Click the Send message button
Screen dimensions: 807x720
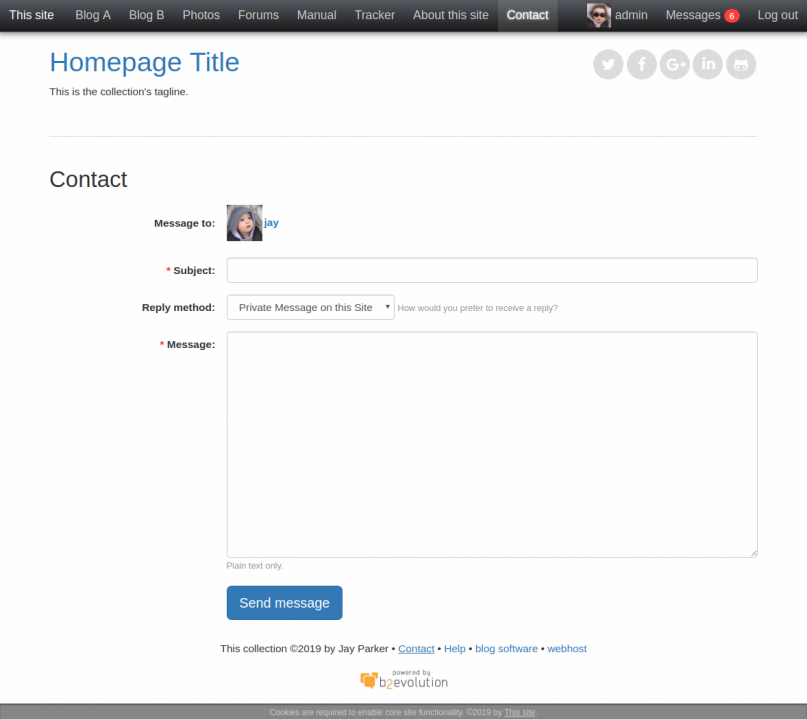point(284,603)
